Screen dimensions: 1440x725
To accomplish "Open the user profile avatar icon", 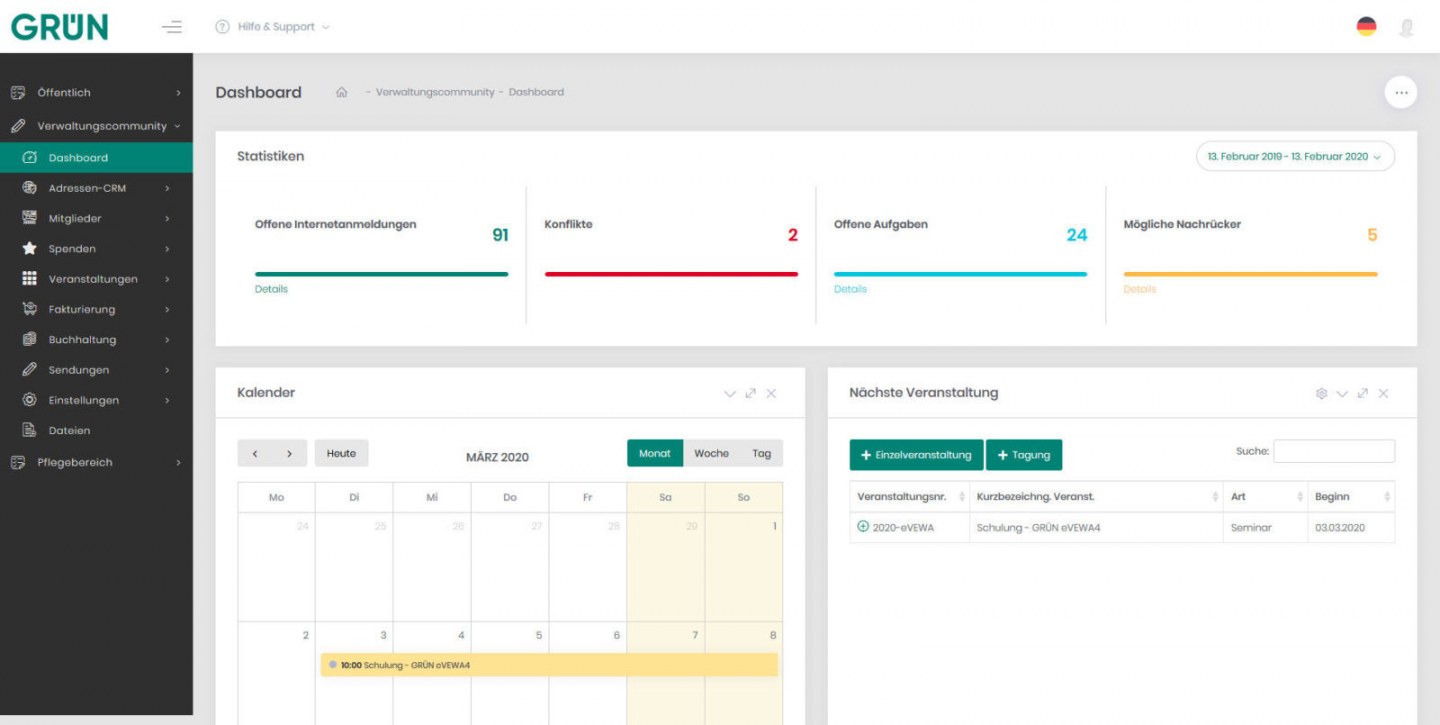I will tap(1407, 28).
